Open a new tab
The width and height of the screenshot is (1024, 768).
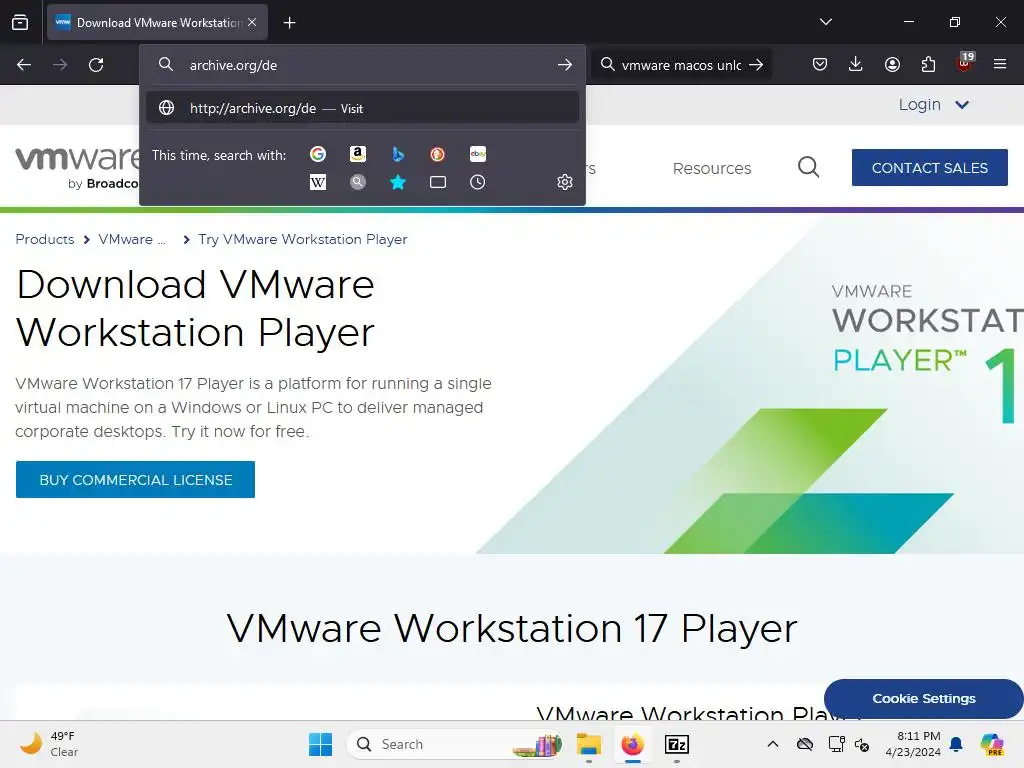point(289,23)
